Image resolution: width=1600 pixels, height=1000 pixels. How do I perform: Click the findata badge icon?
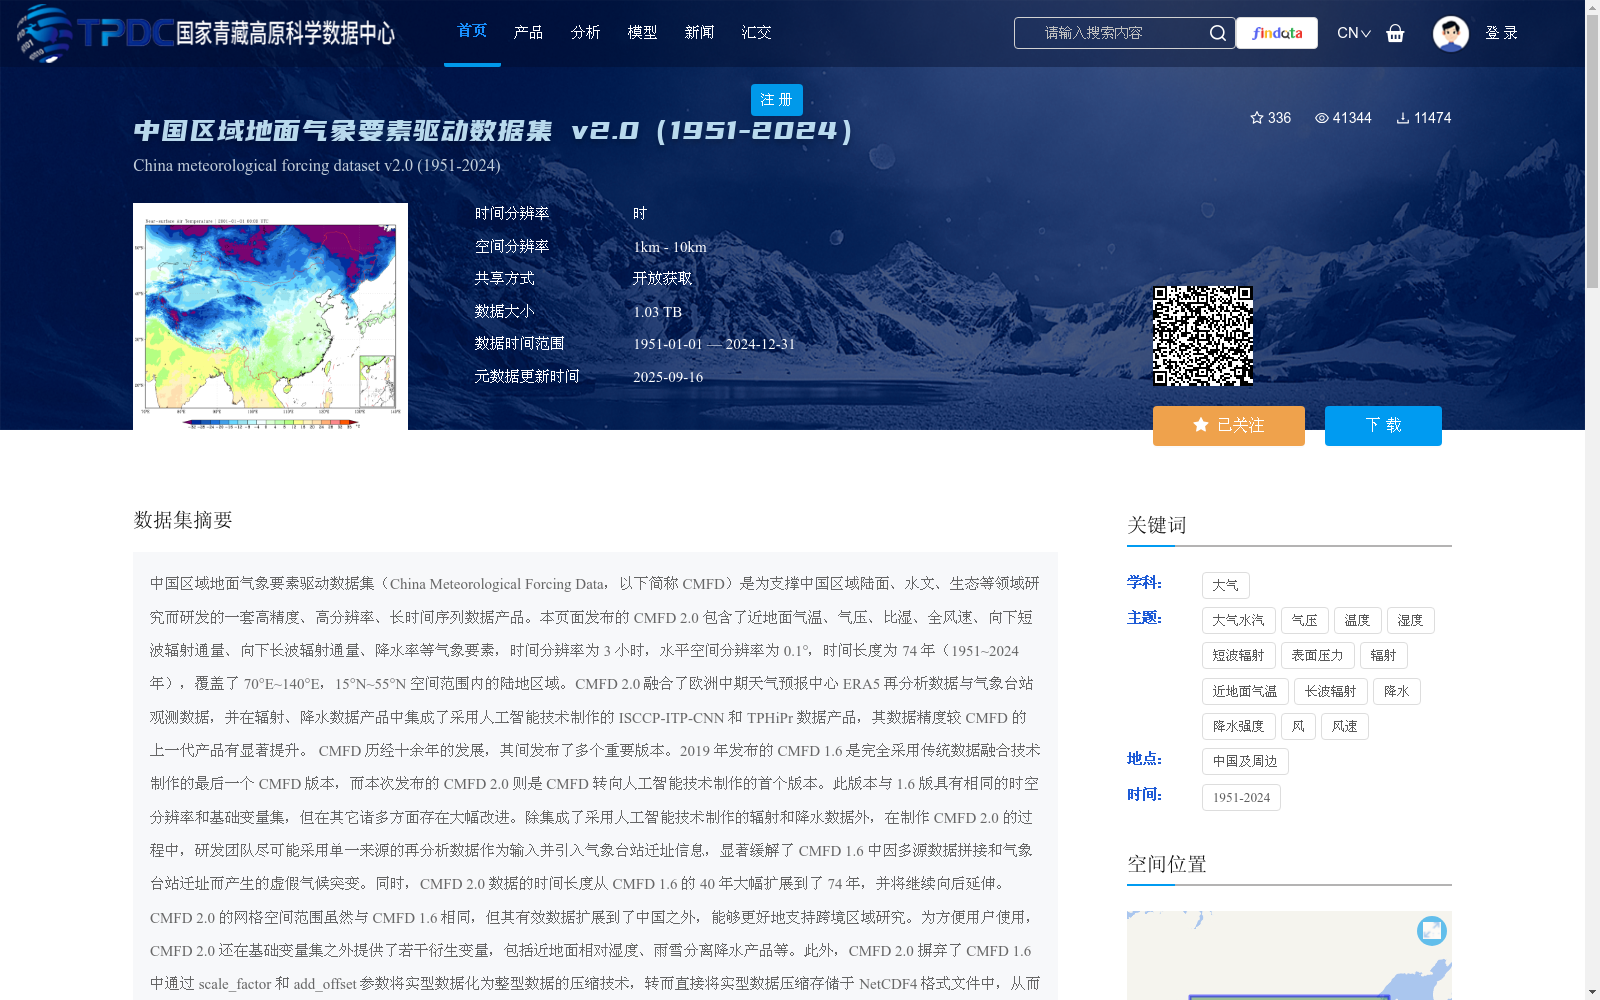[x=1276, y=33]
